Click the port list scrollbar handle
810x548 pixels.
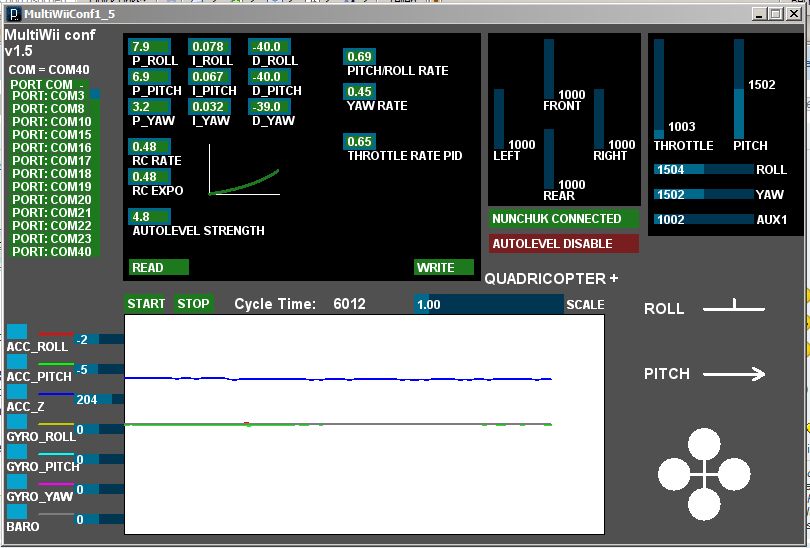coord(95,95)
